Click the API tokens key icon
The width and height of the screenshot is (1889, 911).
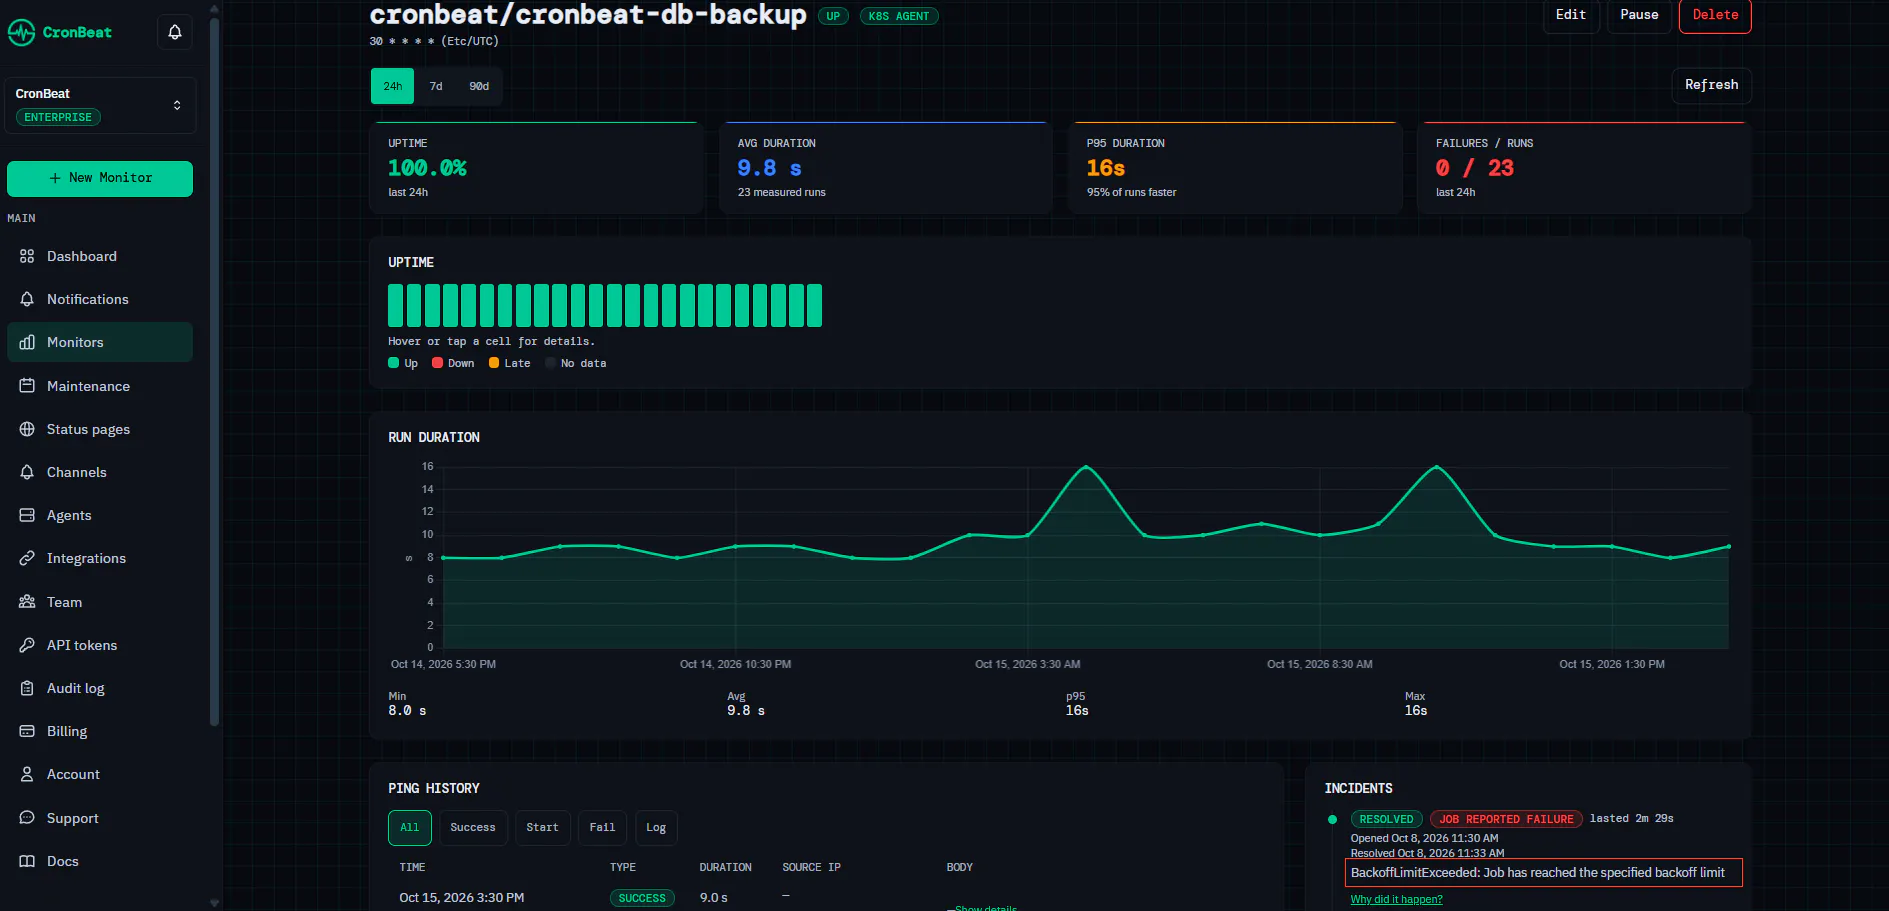point(27,645)
